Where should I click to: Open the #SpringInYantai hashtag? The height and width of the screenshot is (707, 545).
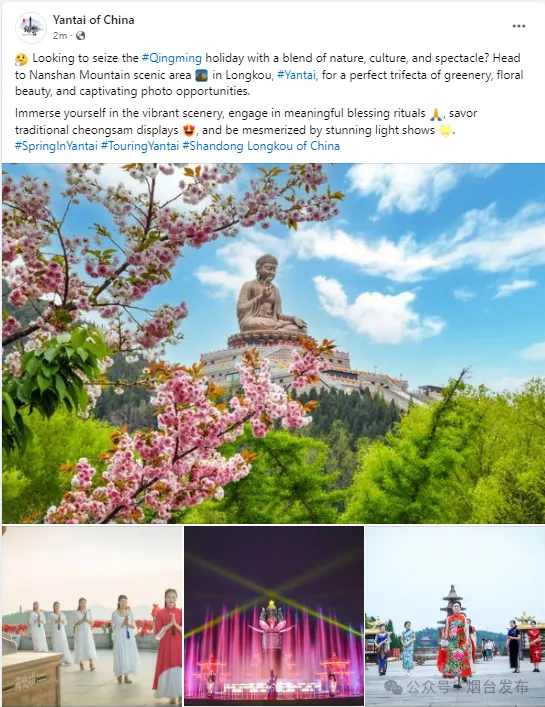tap(56, 146)
